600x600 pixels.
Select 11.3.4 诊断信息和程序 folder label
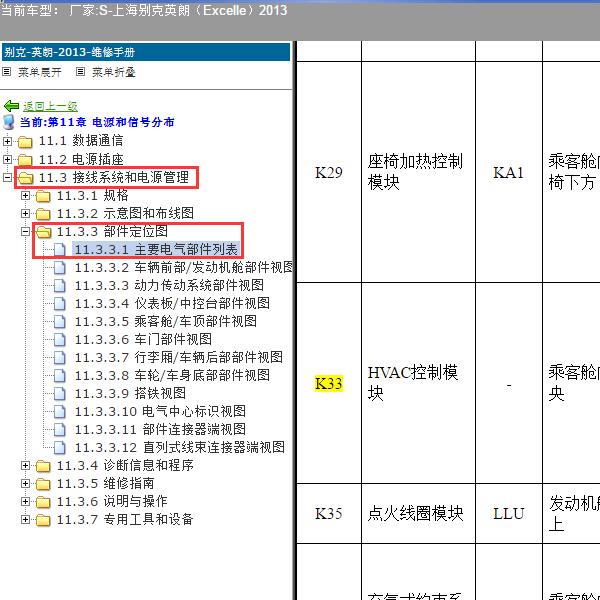click(x=125, y=465)
